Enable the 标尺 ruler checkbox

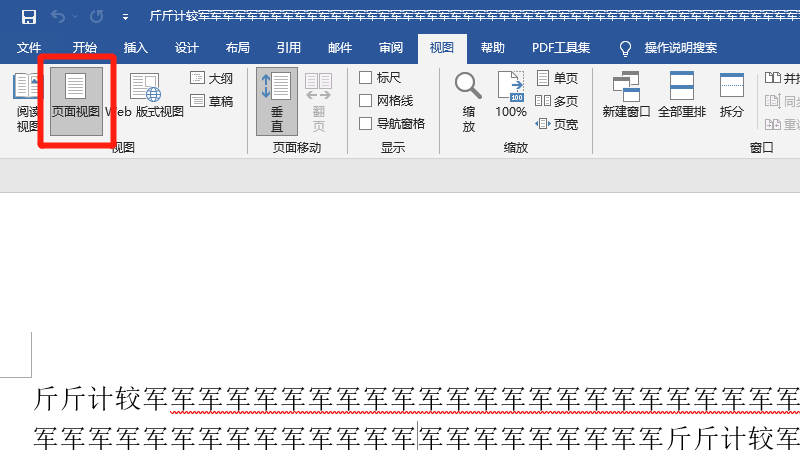(366, 78)
